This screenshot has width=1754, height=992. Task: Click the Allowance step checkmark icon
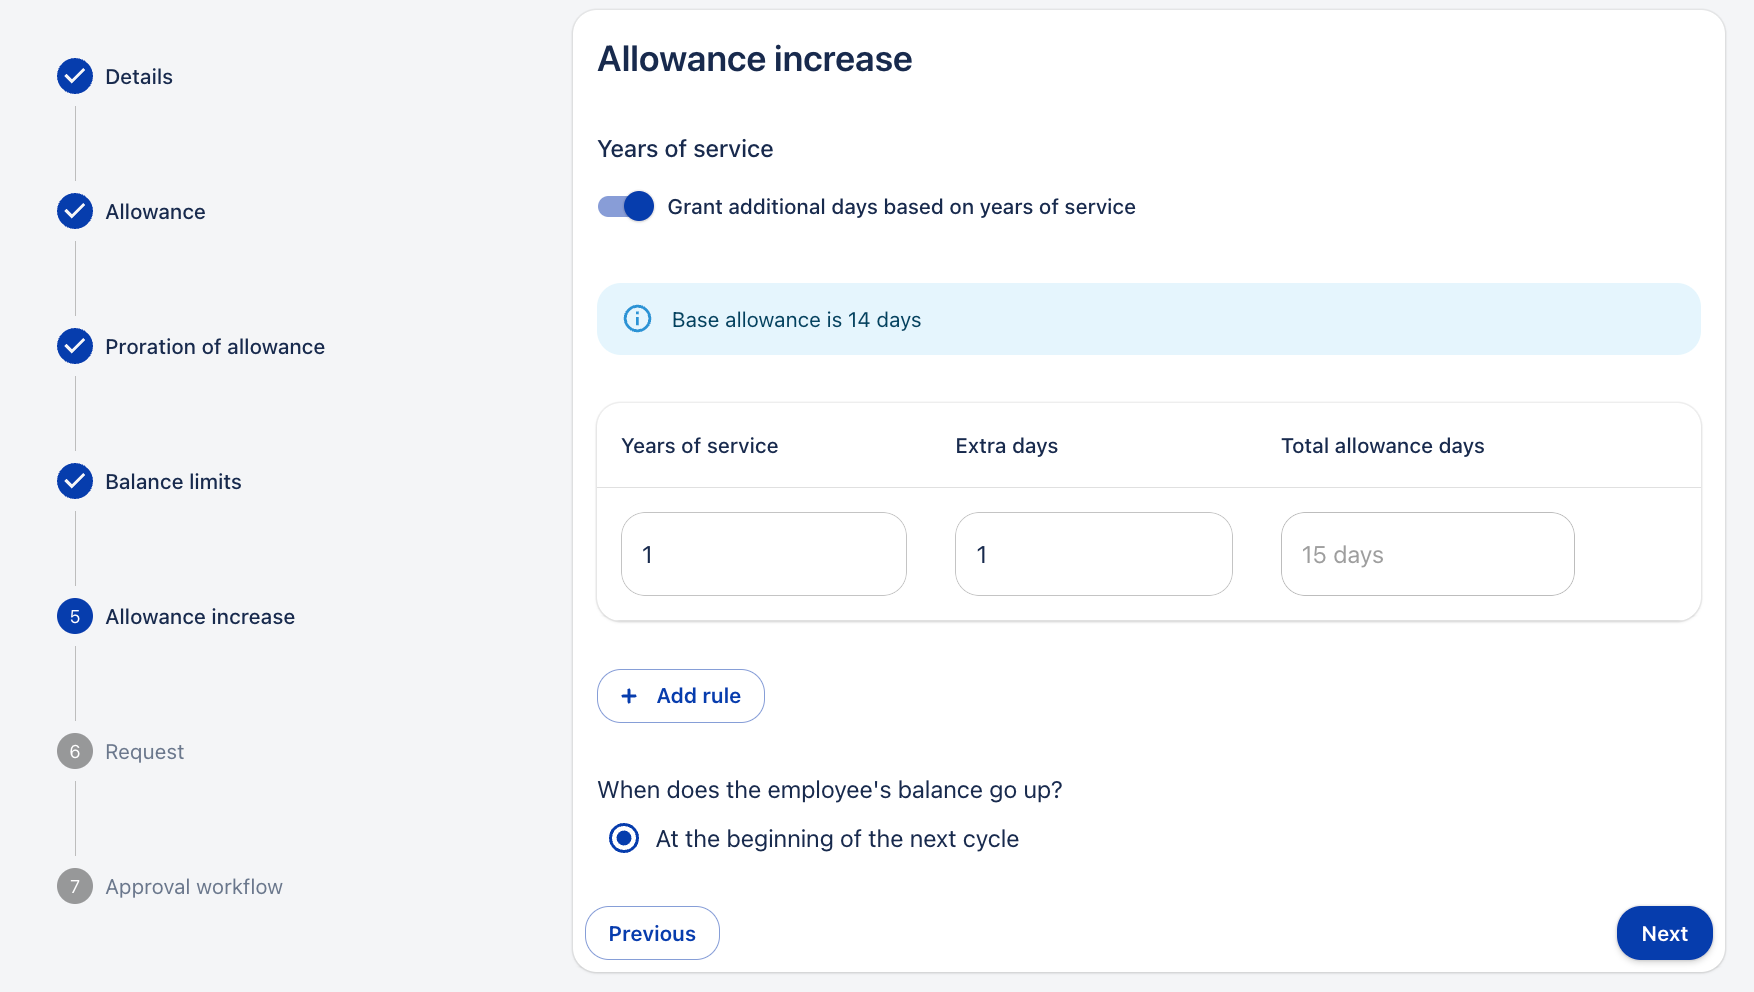(75, 211)
